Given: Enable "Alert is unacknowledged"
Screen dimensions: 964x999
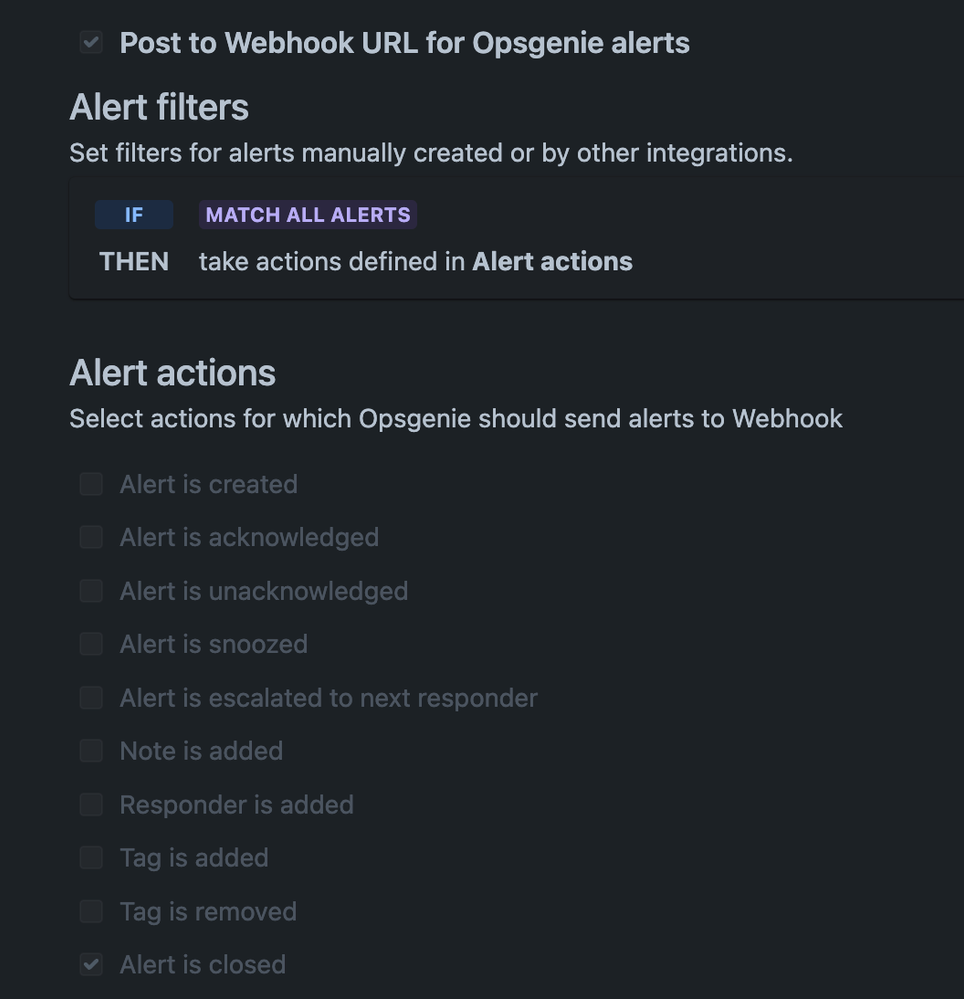Looking at the screenshot, I should [x=90, y=591].
